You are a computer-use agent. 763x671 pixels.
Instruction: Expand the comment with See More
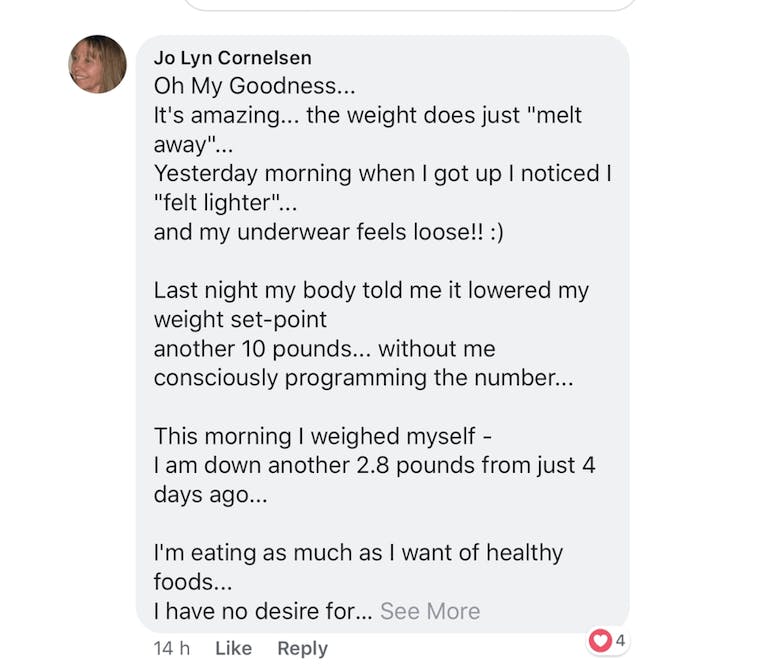coord(430,611)
